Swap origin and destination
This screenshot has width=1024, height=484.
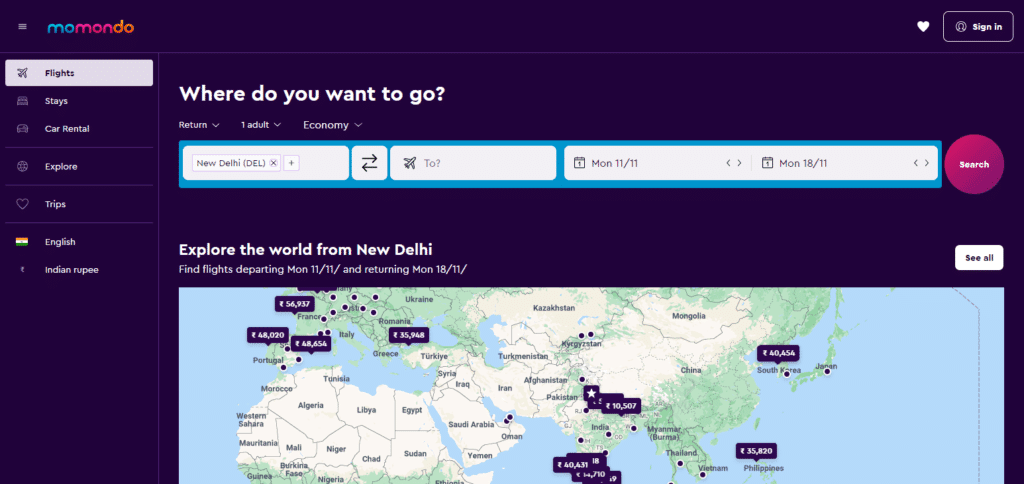[370, 163]
